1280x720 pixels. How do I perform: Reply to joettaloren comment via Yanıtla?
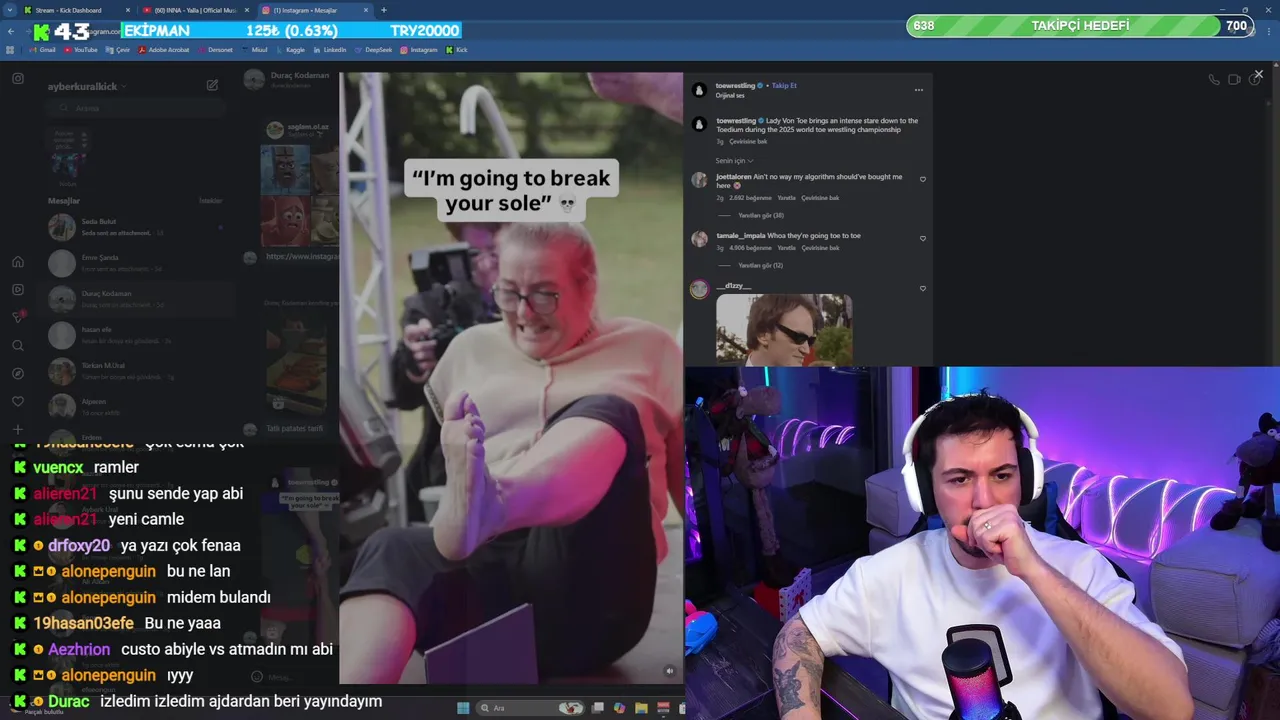[x=786, y=198]
